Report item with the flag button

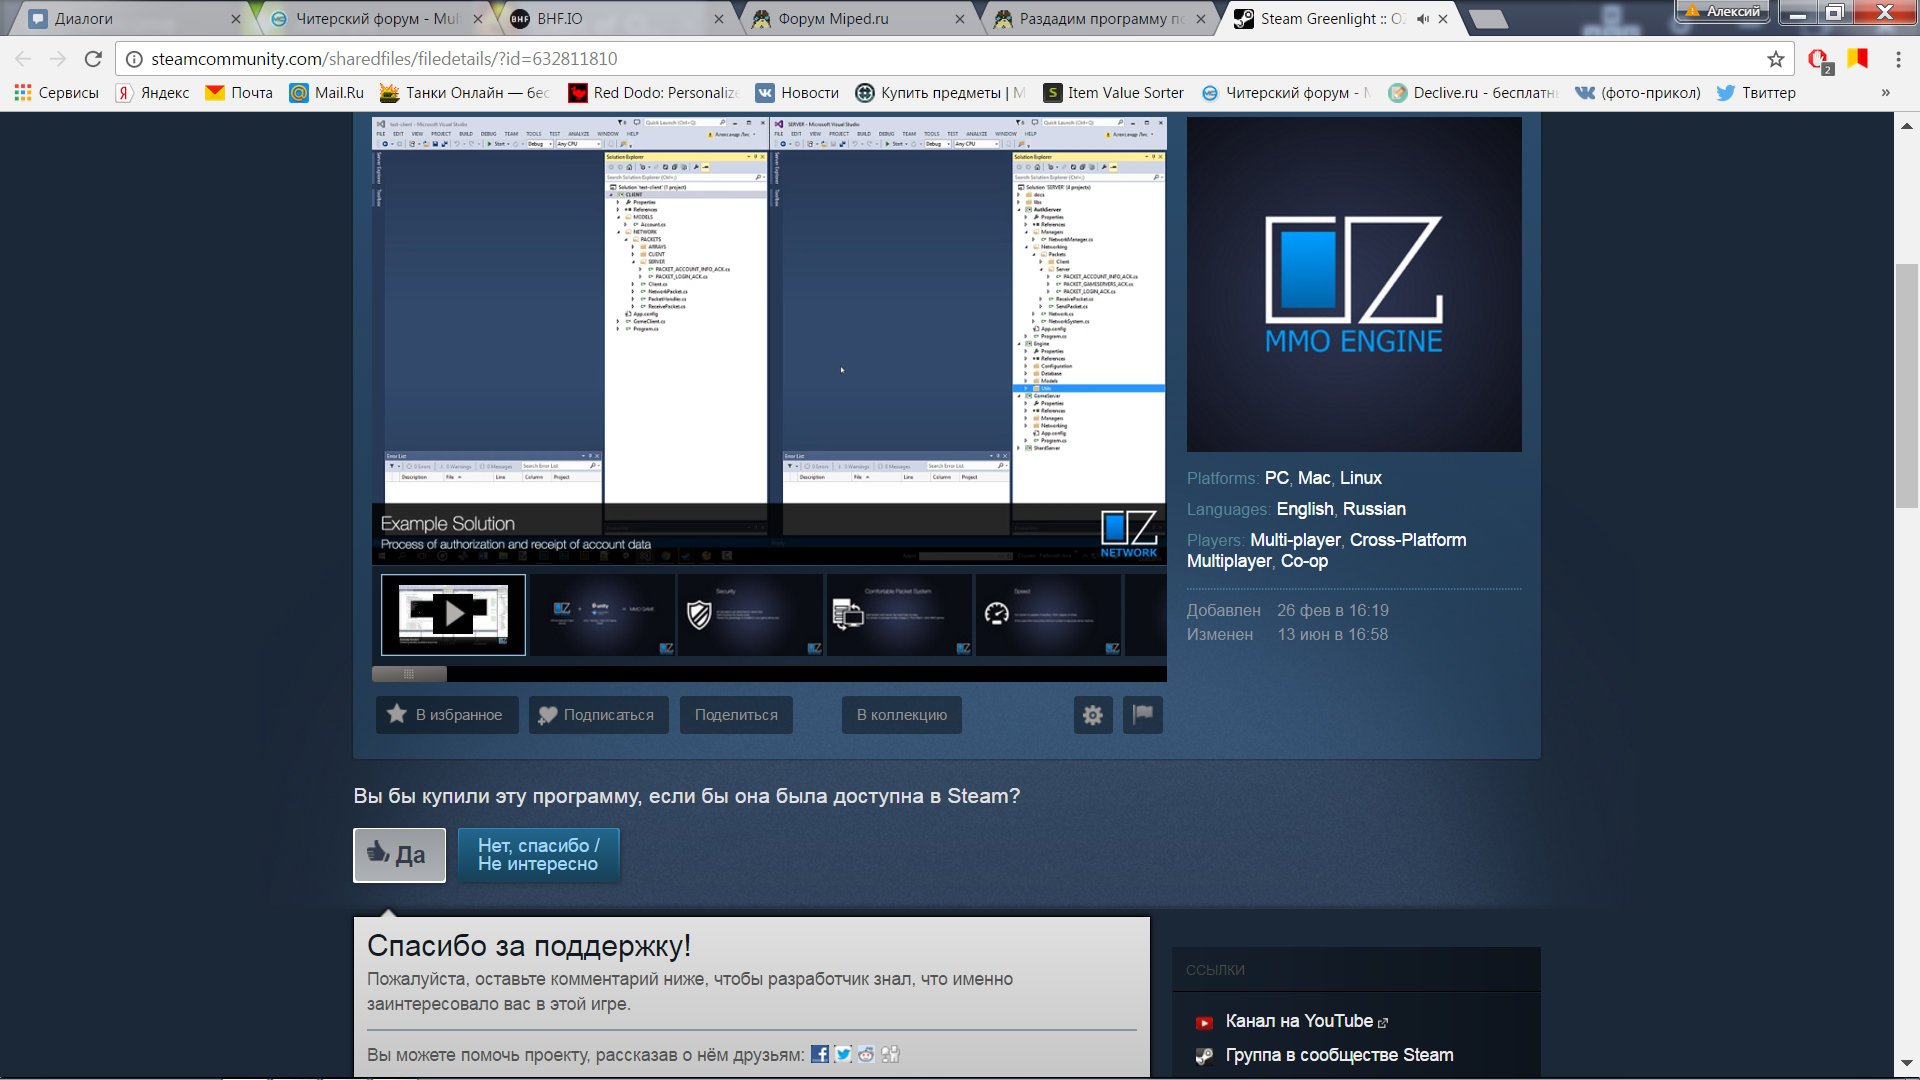1143,715
